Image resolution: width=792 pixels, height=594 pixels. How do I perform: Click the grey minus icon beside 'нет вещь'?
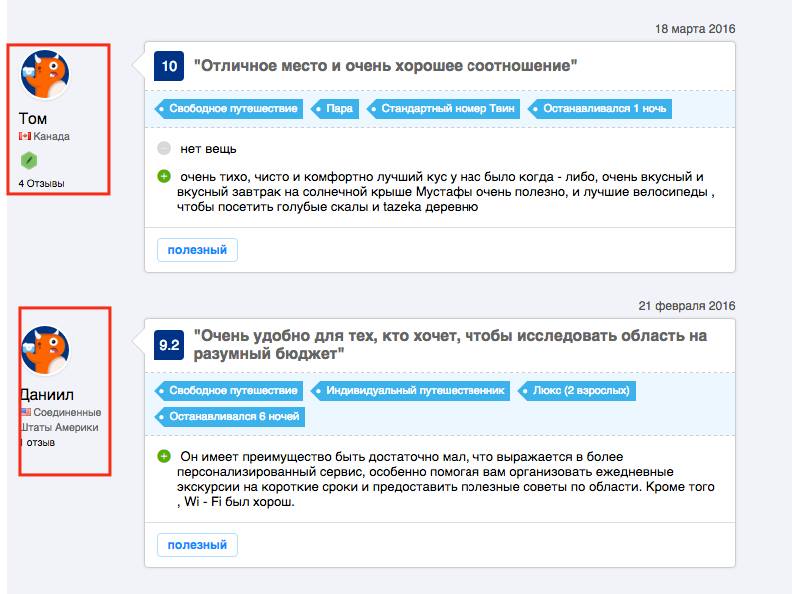pyautogui.click(x=164, y=149)
